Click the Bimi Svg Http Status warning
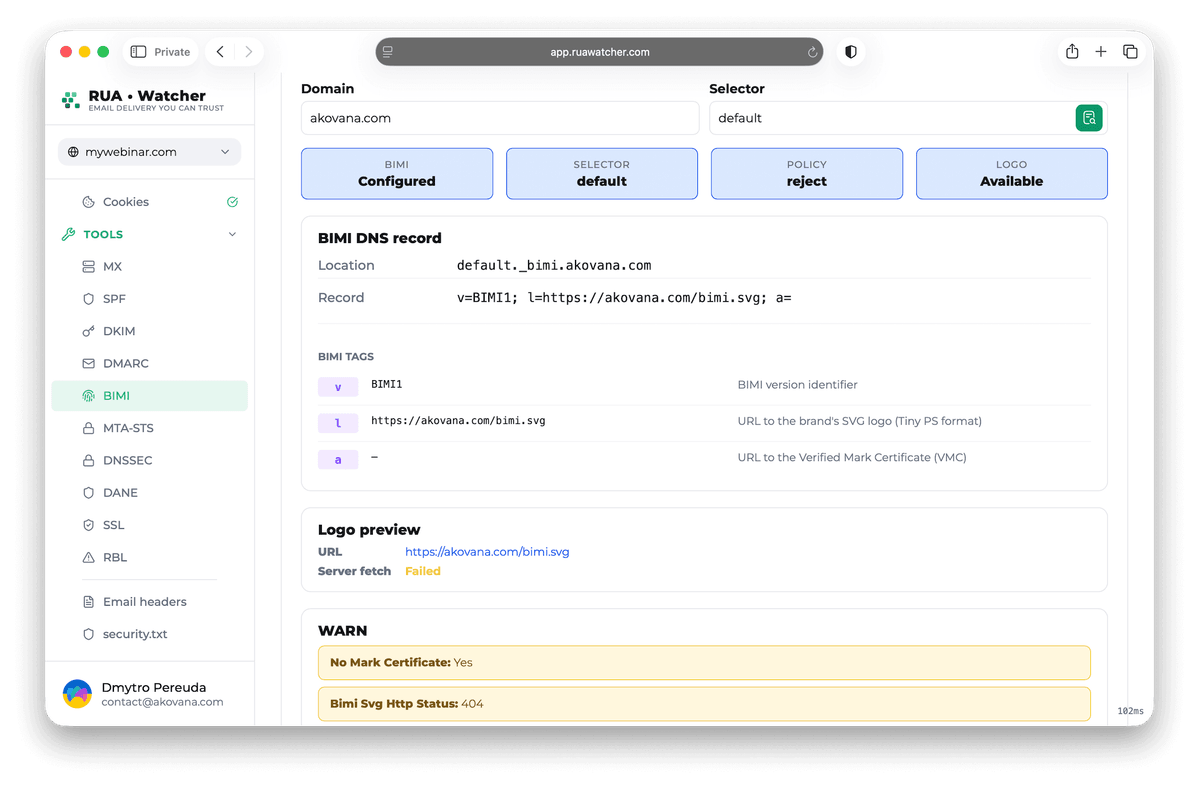Screen dimensions: 1199x786 [x=704, y=703]
